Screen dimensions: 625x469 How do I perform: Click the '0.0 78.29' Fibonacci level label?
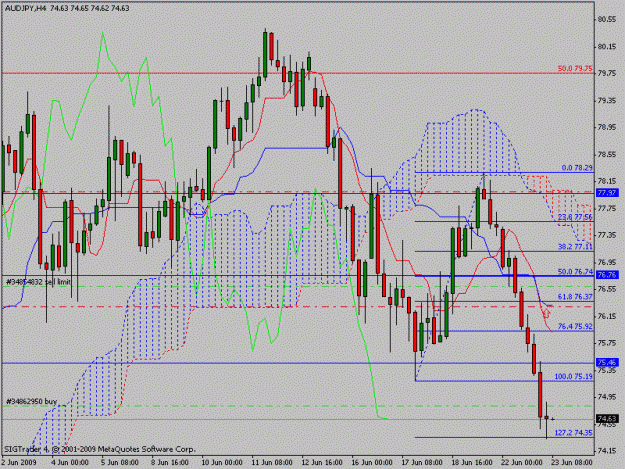click(577, 168)
